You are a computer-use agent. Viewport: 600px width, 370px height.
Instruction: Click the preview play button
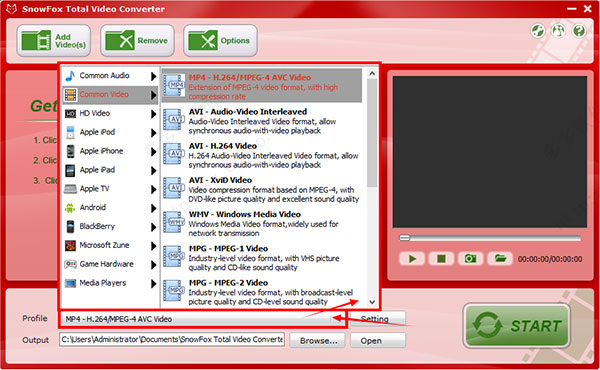pos(412,259)
